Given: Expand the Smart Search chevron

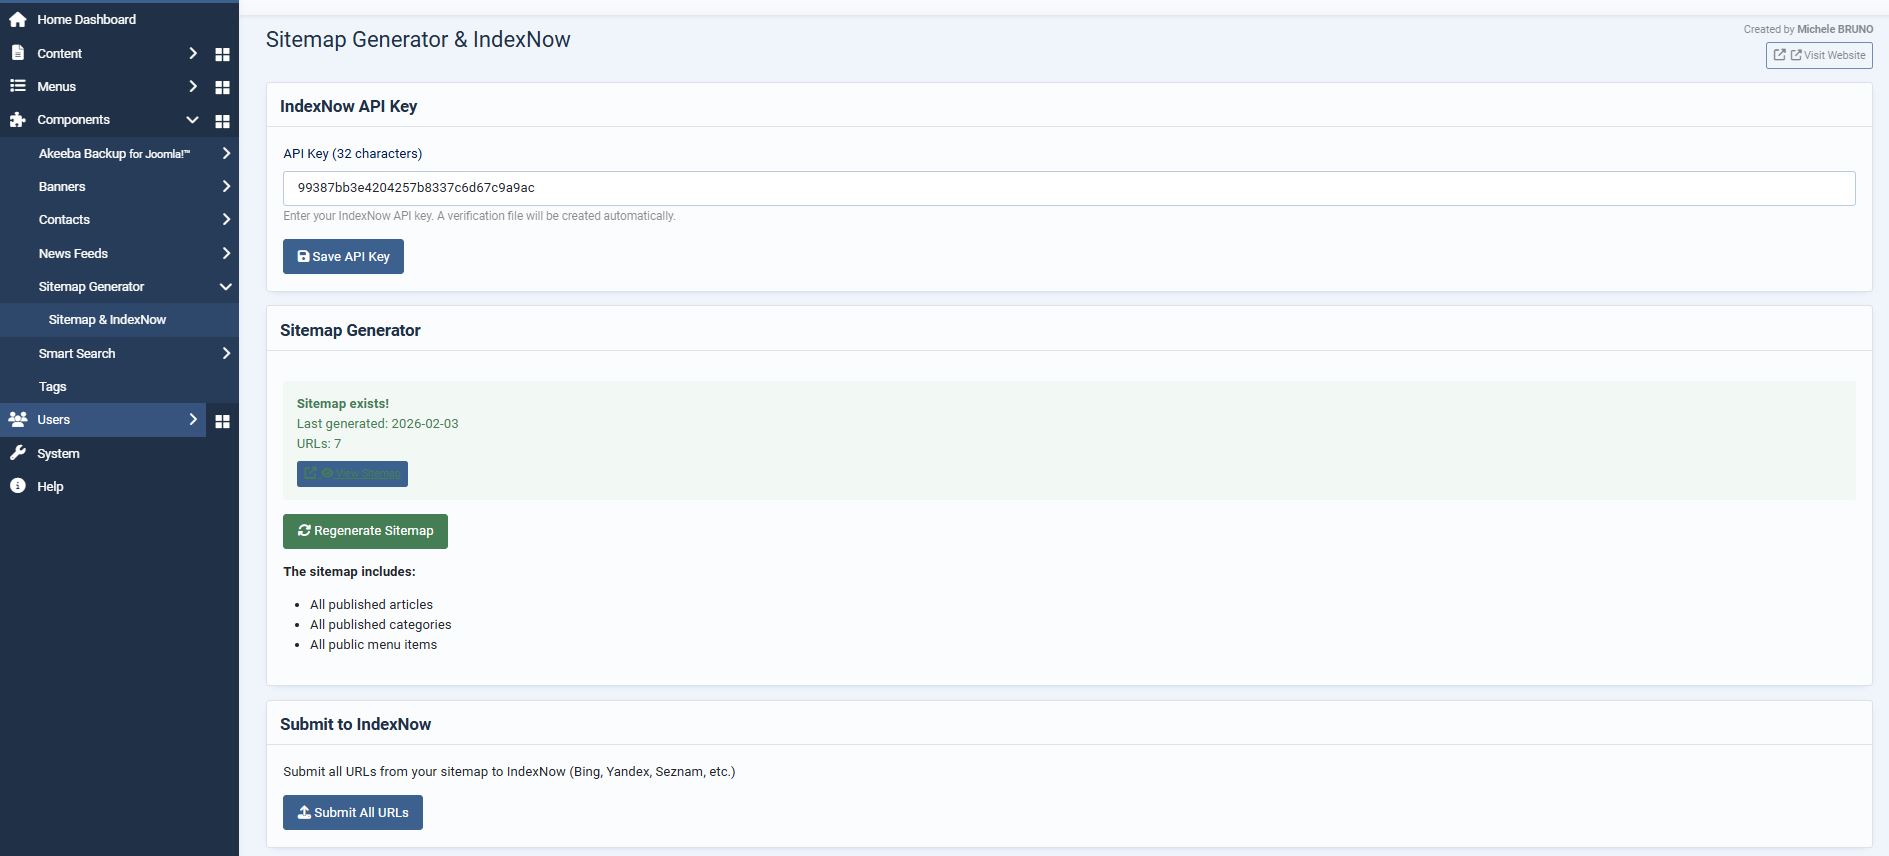Looking at the screenshot, I should click(226, 353).
